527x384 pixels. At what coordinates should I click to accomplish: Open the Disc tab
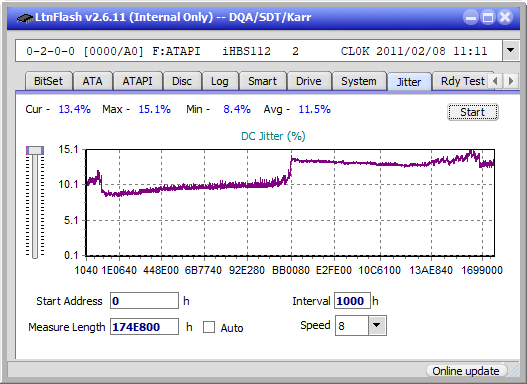coord(182,81)
